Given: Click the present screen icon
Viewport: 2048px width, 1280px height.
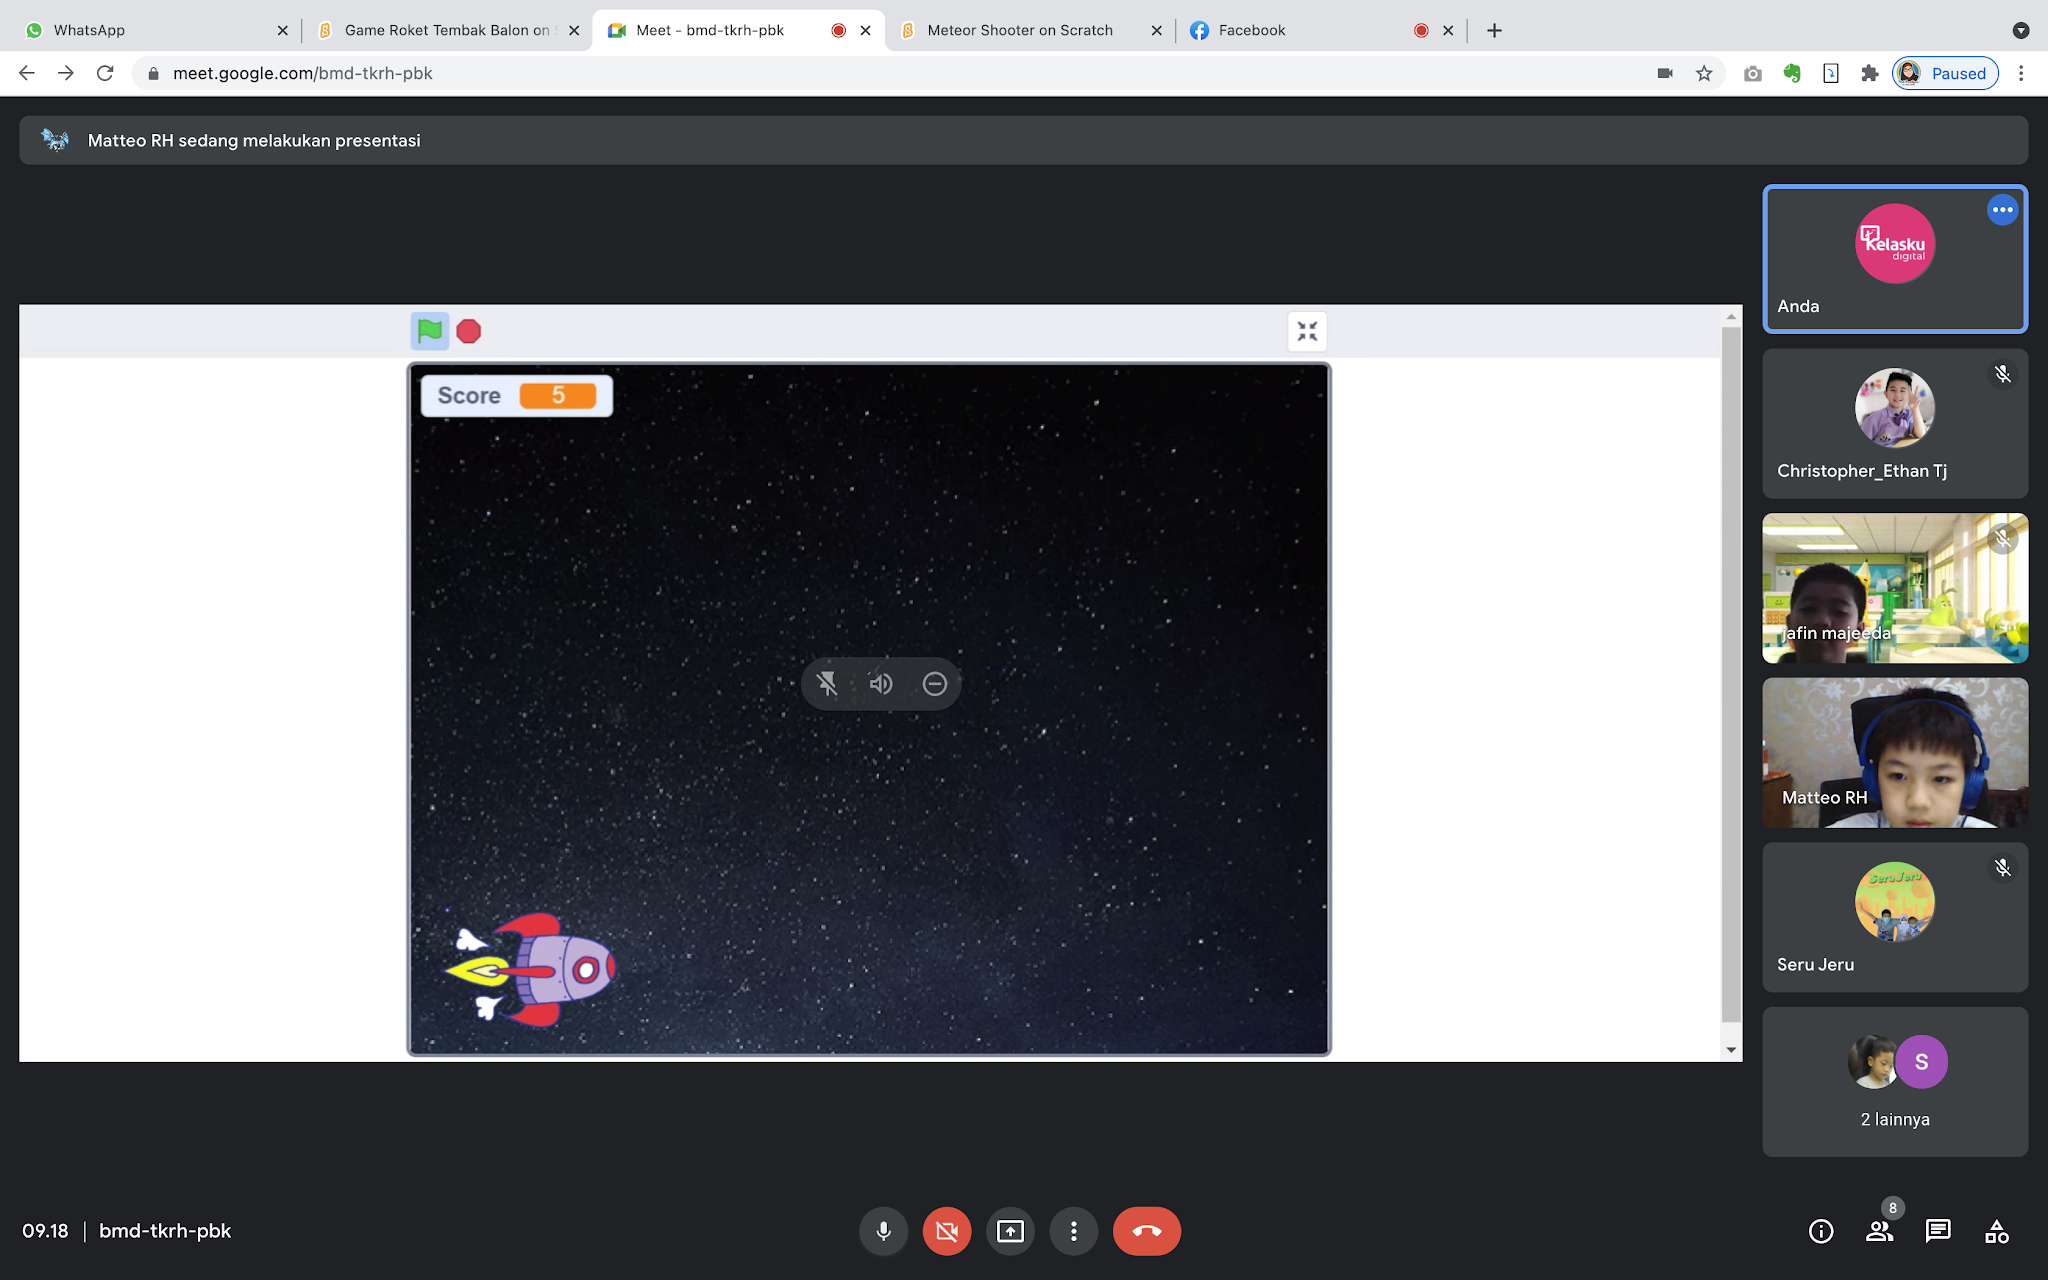Looking at the screenshot, I should click(x=1010, y=1231).
